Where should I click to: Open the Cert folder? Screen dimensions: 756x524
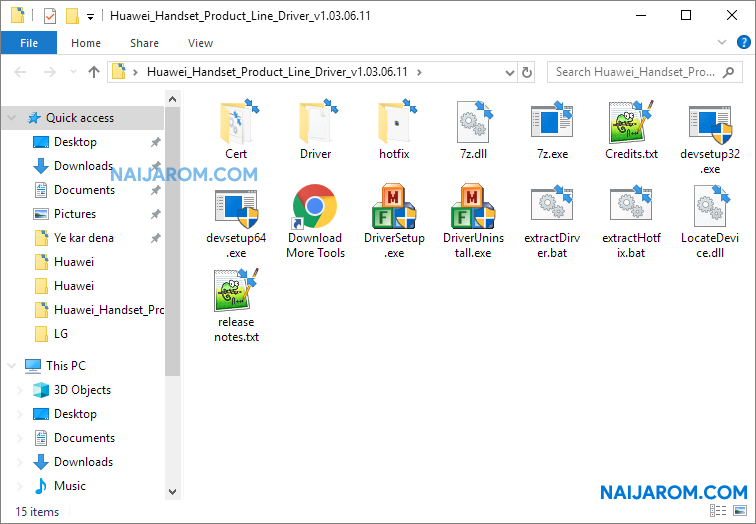click(x=236, y=129)
